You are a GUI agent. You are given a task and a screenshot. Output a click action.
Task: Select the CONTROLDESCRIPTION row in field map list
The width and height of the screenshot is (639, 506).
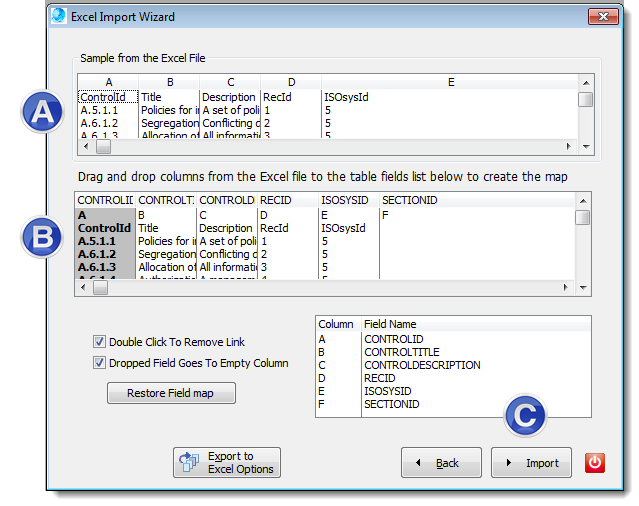point(453,365)
